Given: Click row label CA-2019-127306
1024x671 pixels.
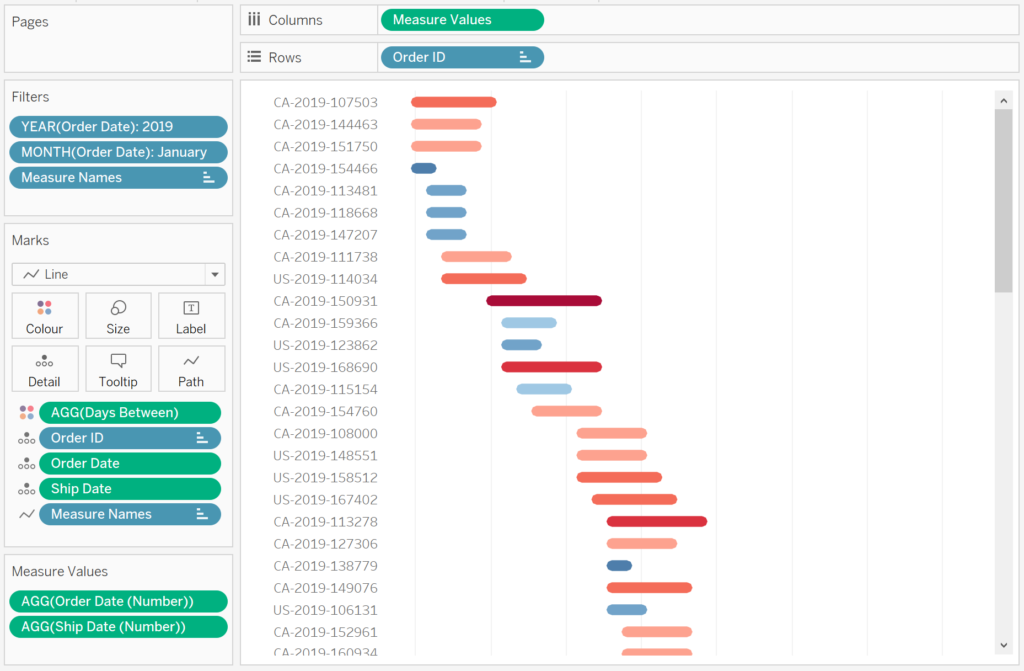Looking at the screenshot, I should pyautogui.click(x=325, y=544).
